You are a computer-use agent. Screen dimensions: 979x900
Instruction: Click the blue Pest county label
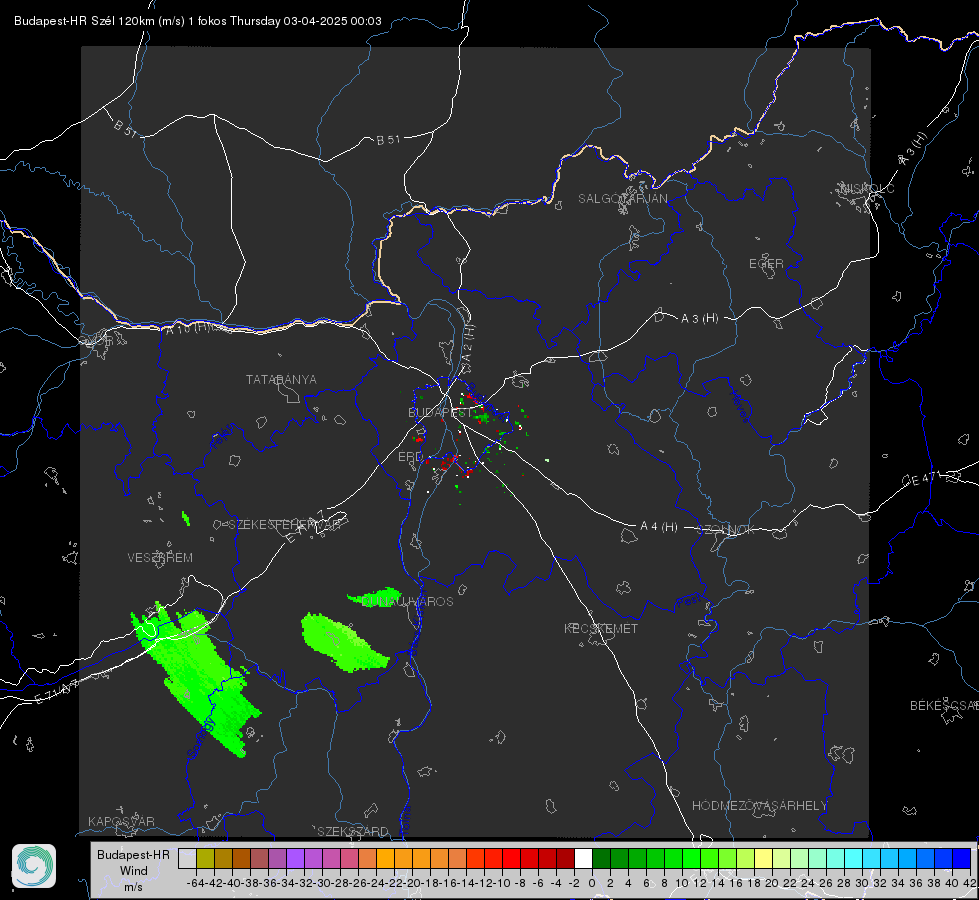tap(688, 601)
